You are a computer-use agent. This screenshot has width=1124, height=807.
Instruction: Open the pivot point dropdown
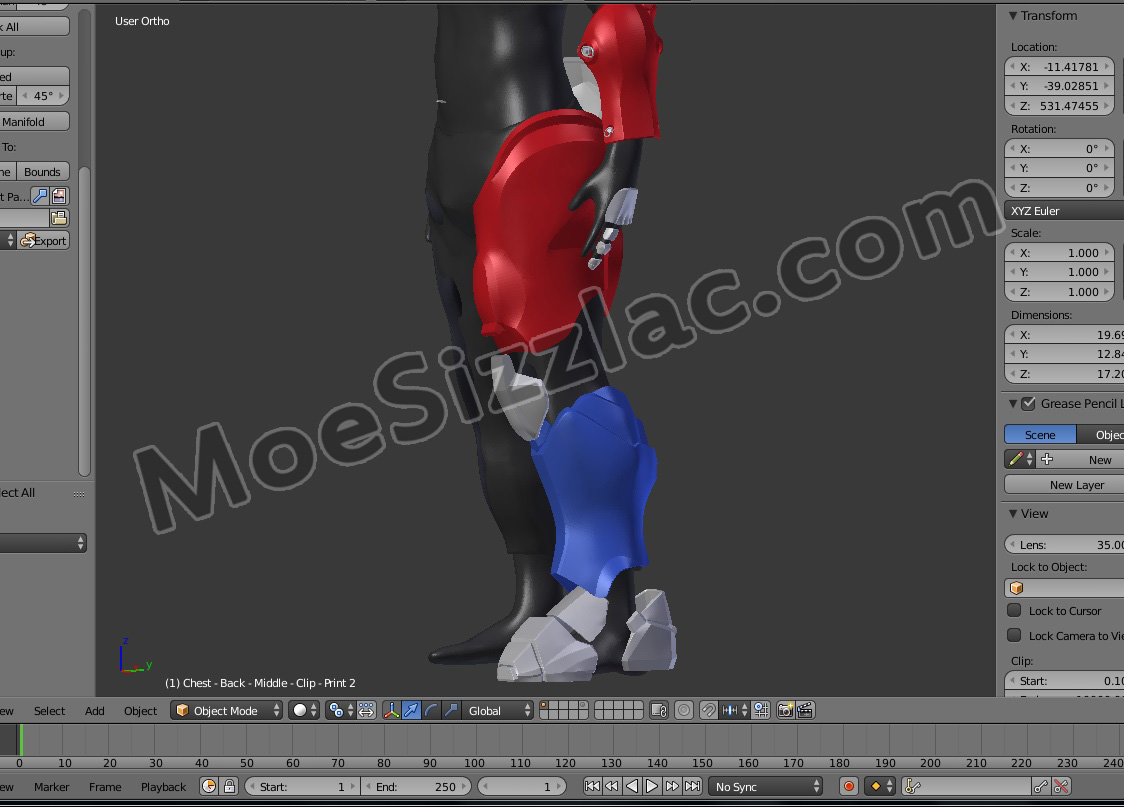340,710
